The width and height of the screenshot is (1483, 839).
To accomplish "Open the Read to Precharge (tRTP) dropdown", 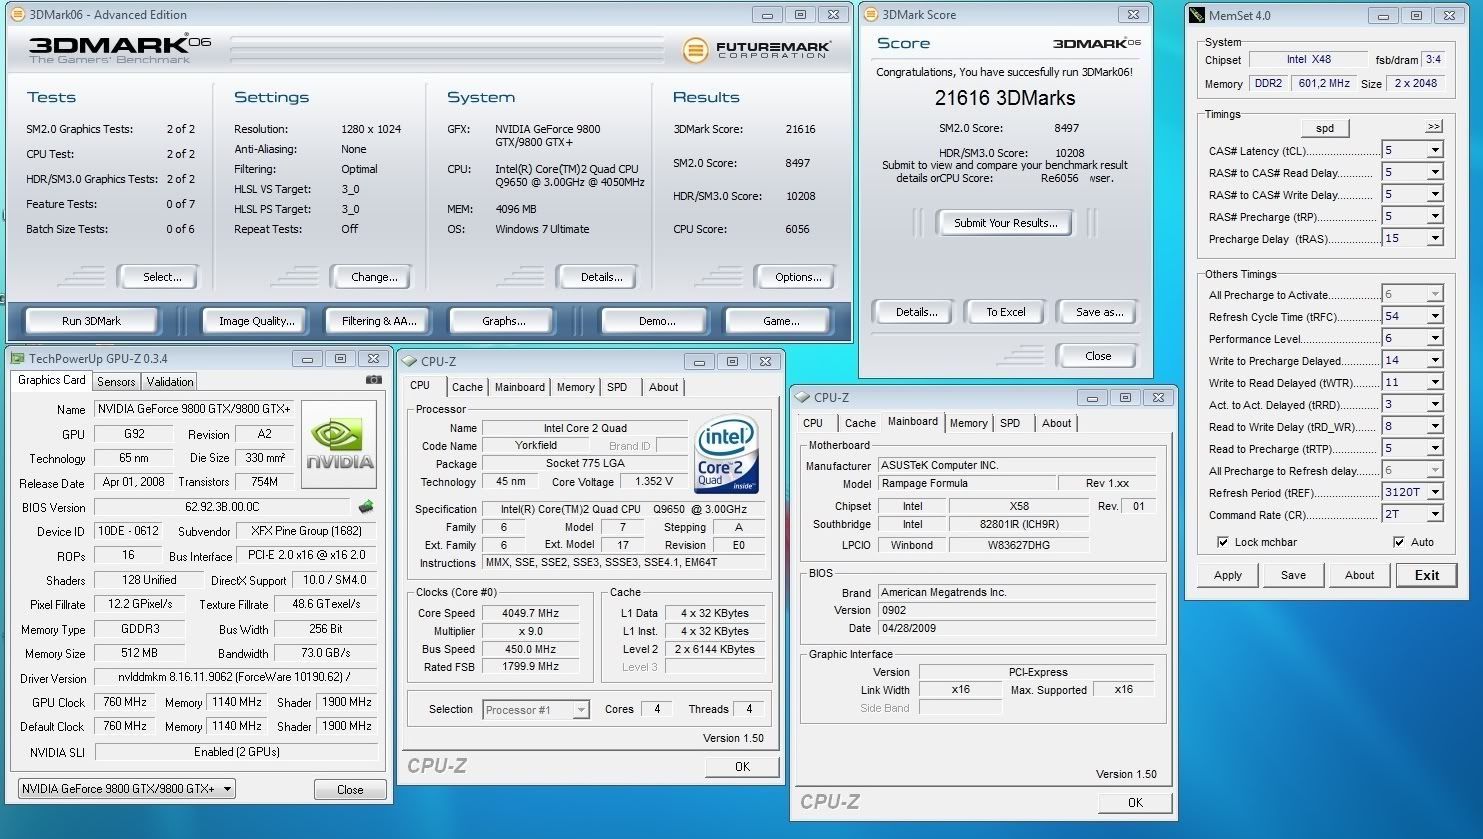I will (1435, 448).
